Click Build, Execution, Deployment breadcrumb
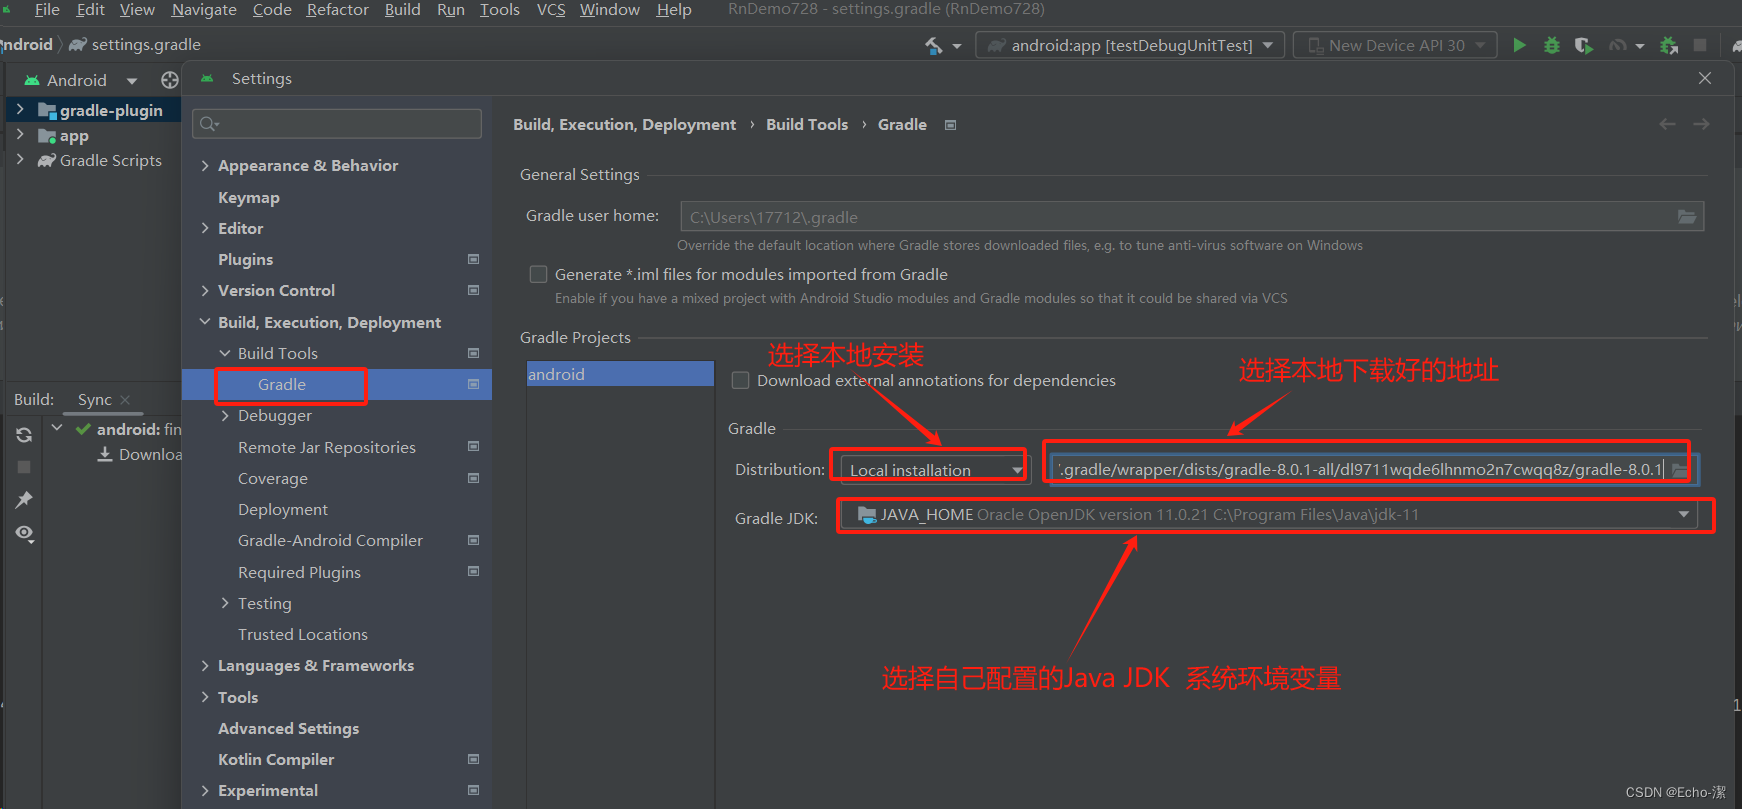1742x809 pixels. (624, 124)
